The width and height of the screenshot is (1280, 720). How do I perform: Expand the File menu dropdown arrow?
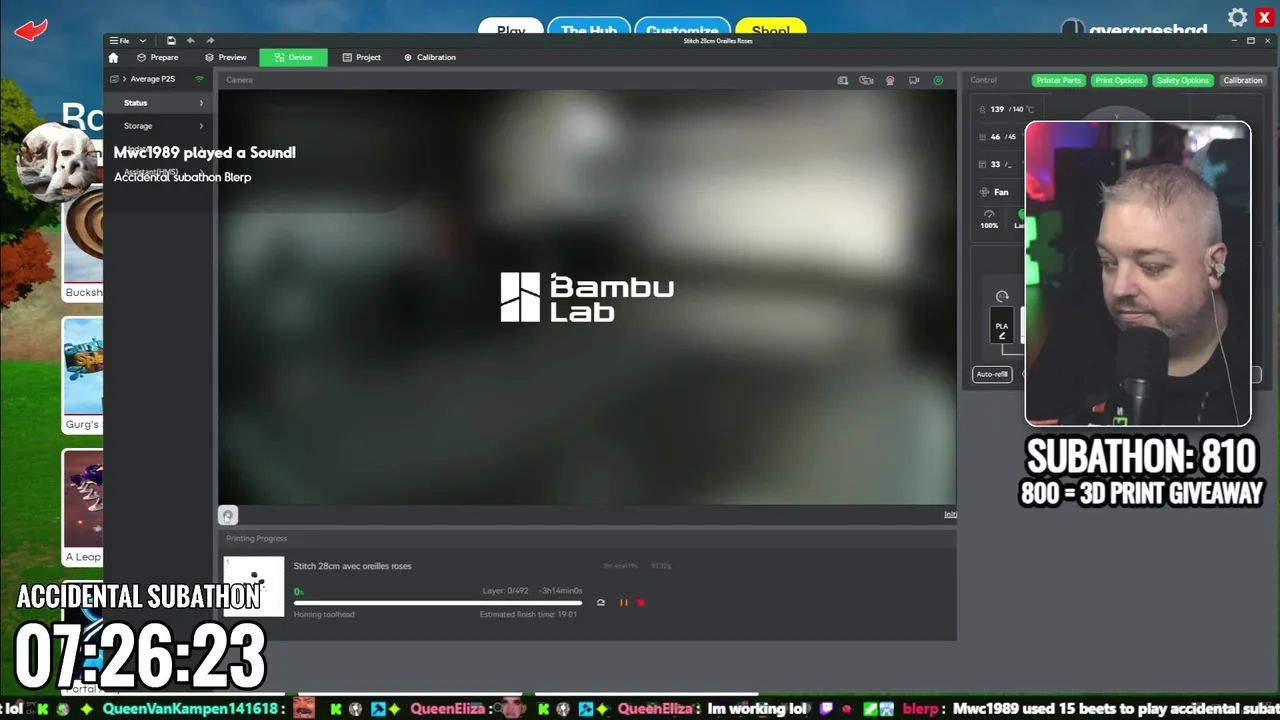(x=143, y=41)
